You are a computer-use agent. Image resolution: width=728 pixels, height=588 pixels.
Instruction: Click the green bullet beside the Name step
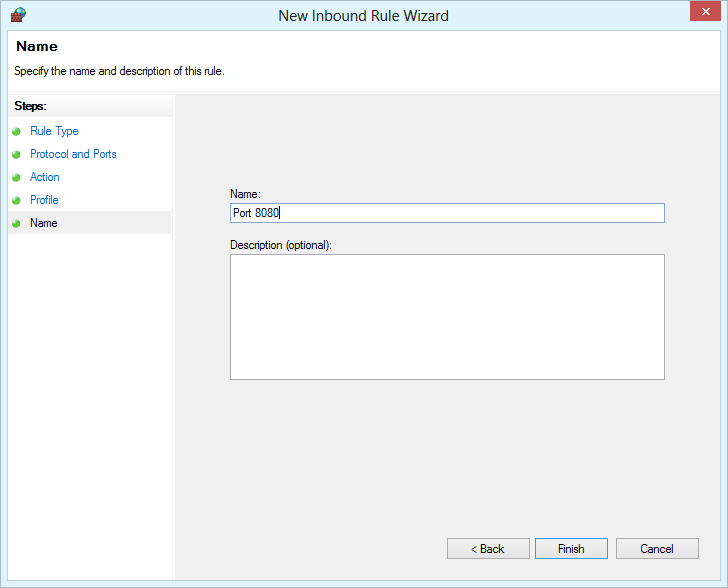pyautogui.click(x=16, y=223)
